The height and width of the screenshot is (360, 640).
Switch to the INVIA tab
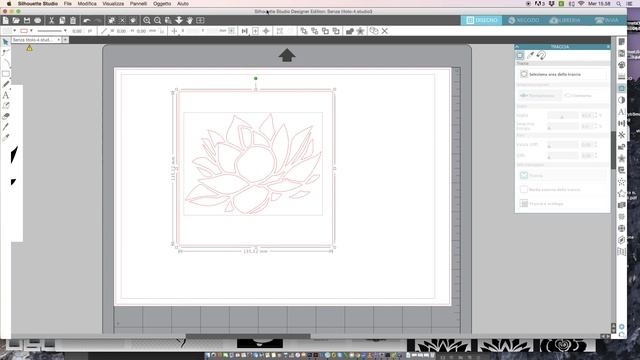(607, 20)
